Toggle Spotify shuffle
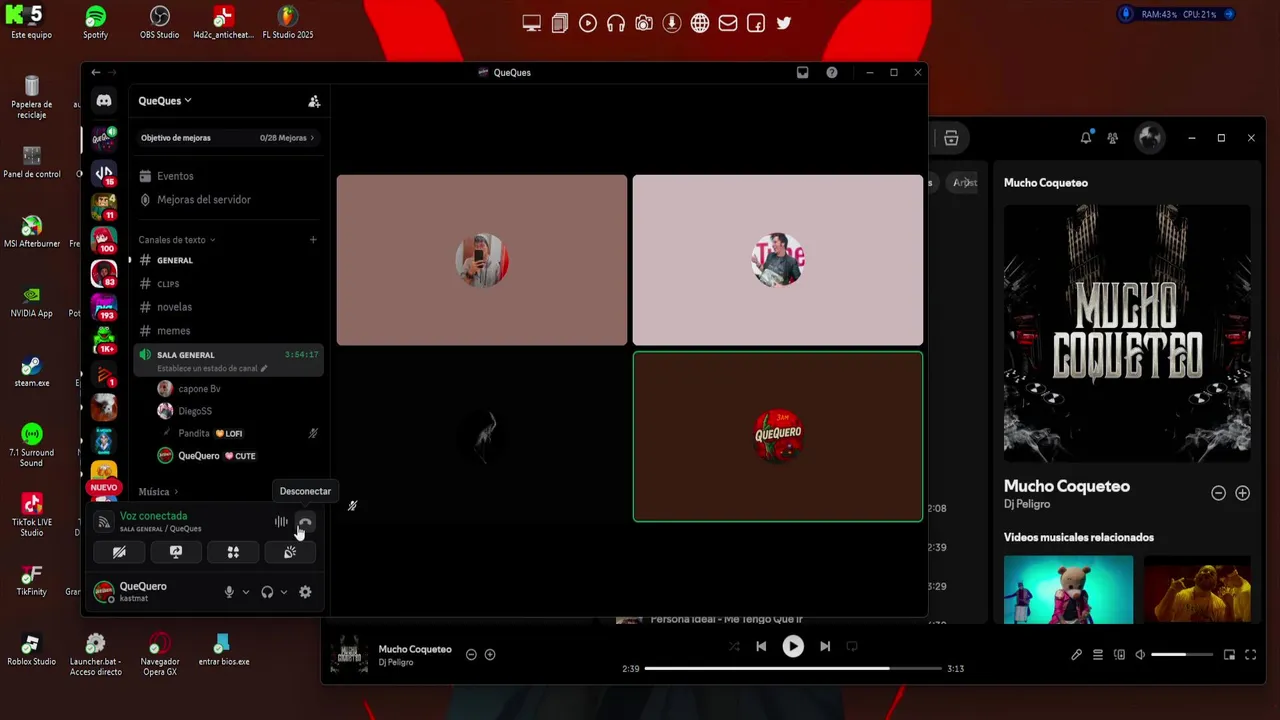 (734, 646)
